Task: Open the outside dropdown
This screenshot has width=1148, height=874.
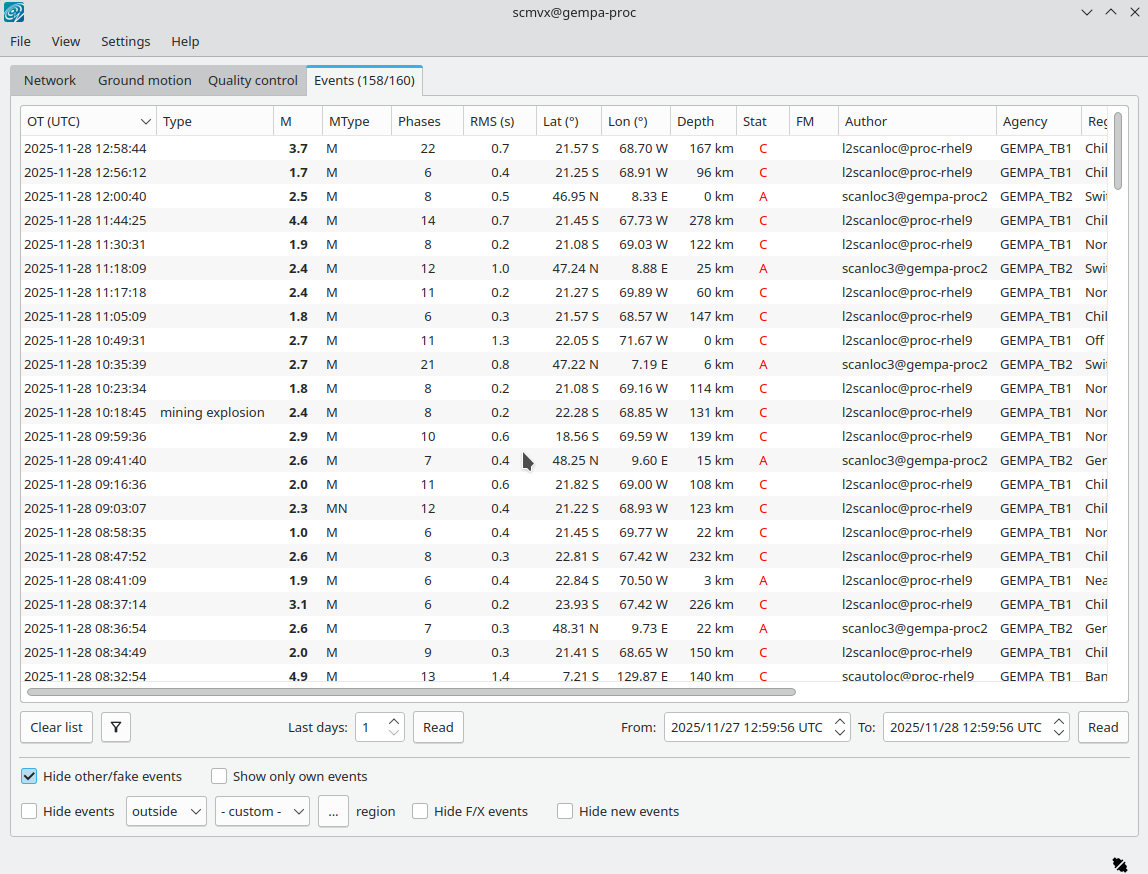Action: click(166, 811)
